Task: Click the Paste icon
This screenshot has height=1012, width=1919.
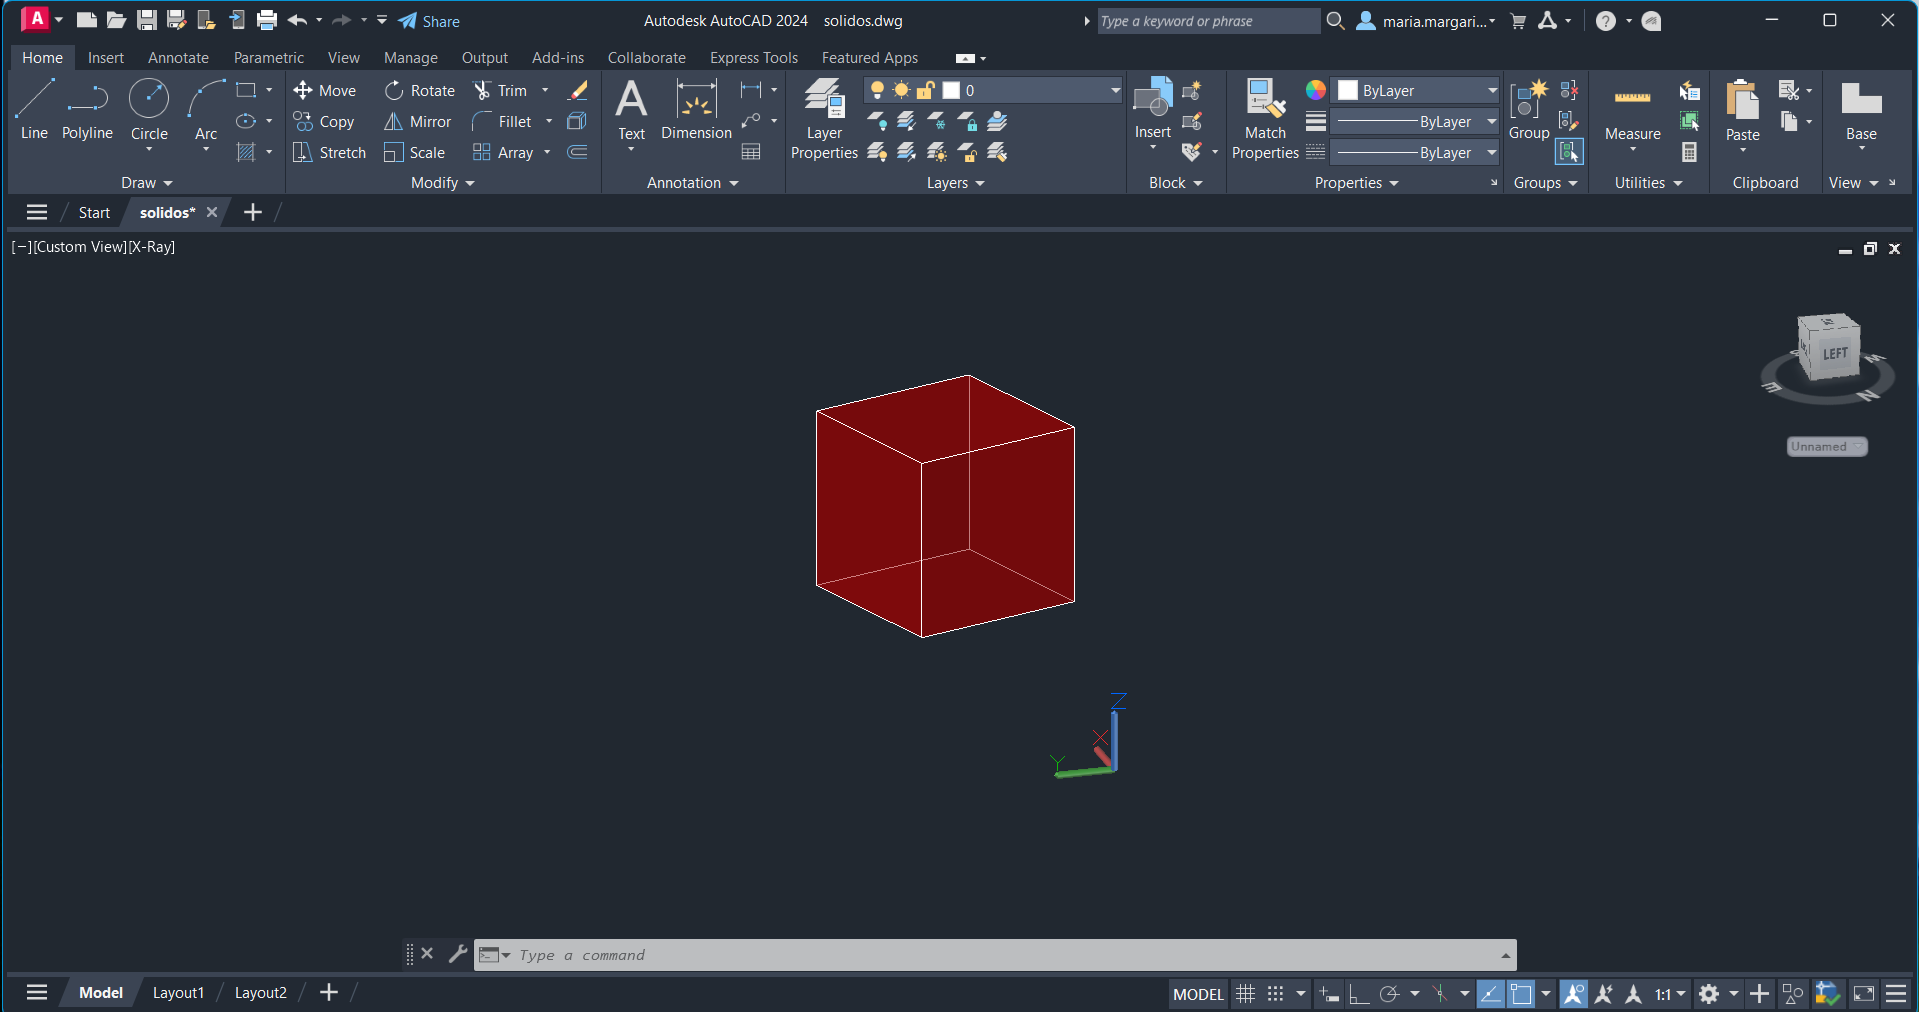Action: pyautogui.click(x=1742, y=100)
